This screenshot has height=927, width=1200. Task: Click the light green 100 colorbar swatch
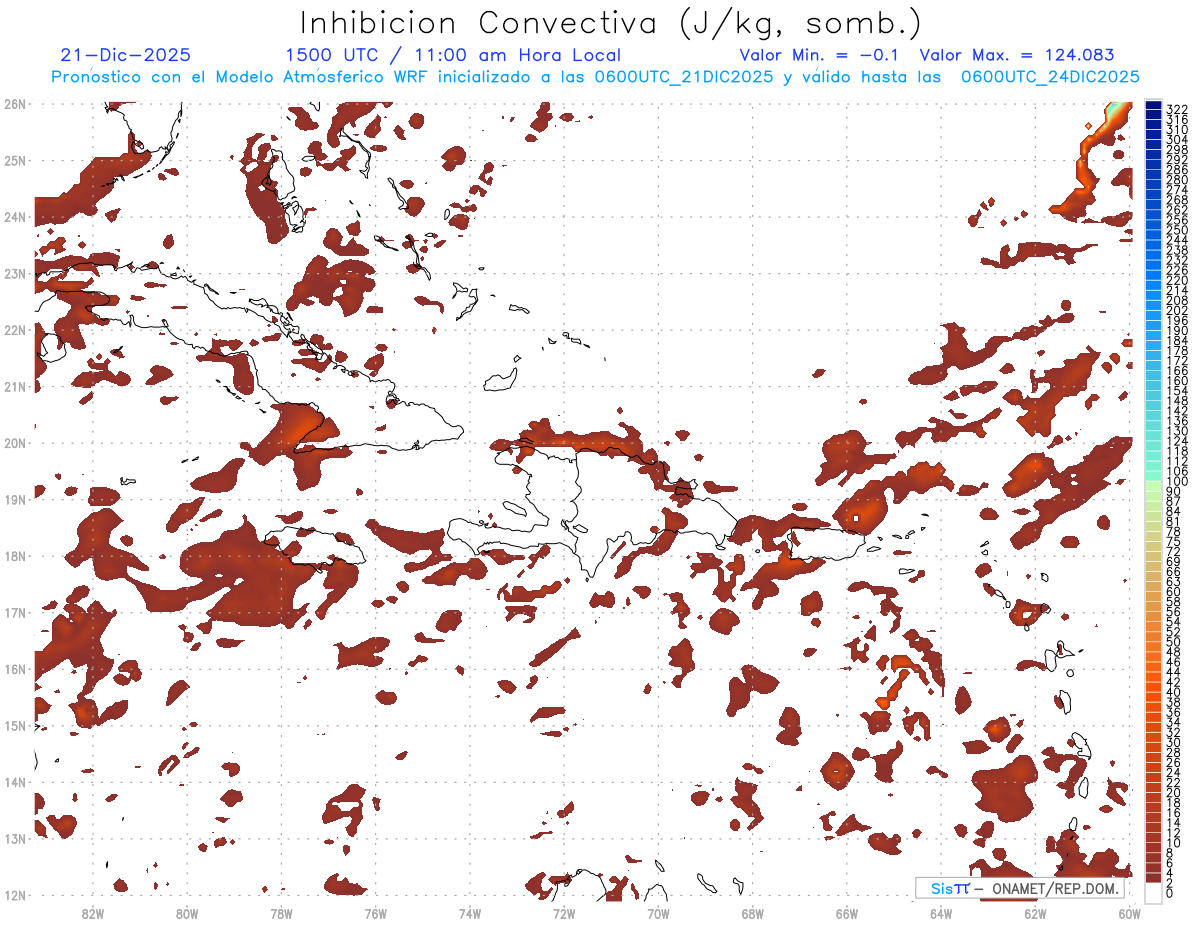click(x=1153, y=484)
